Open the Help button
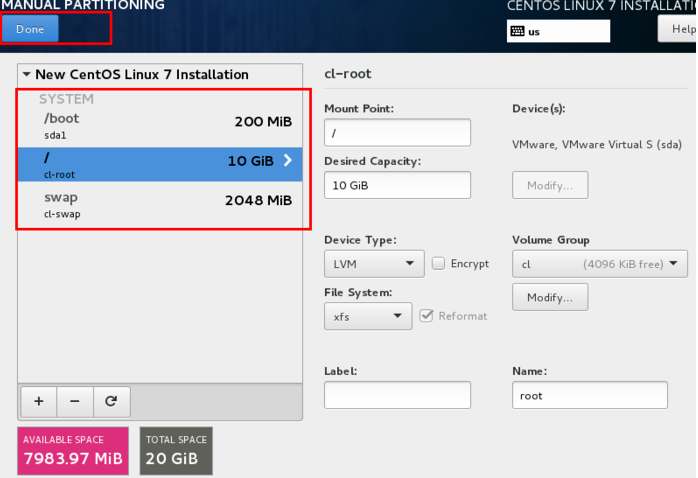 tap(678, 29)
